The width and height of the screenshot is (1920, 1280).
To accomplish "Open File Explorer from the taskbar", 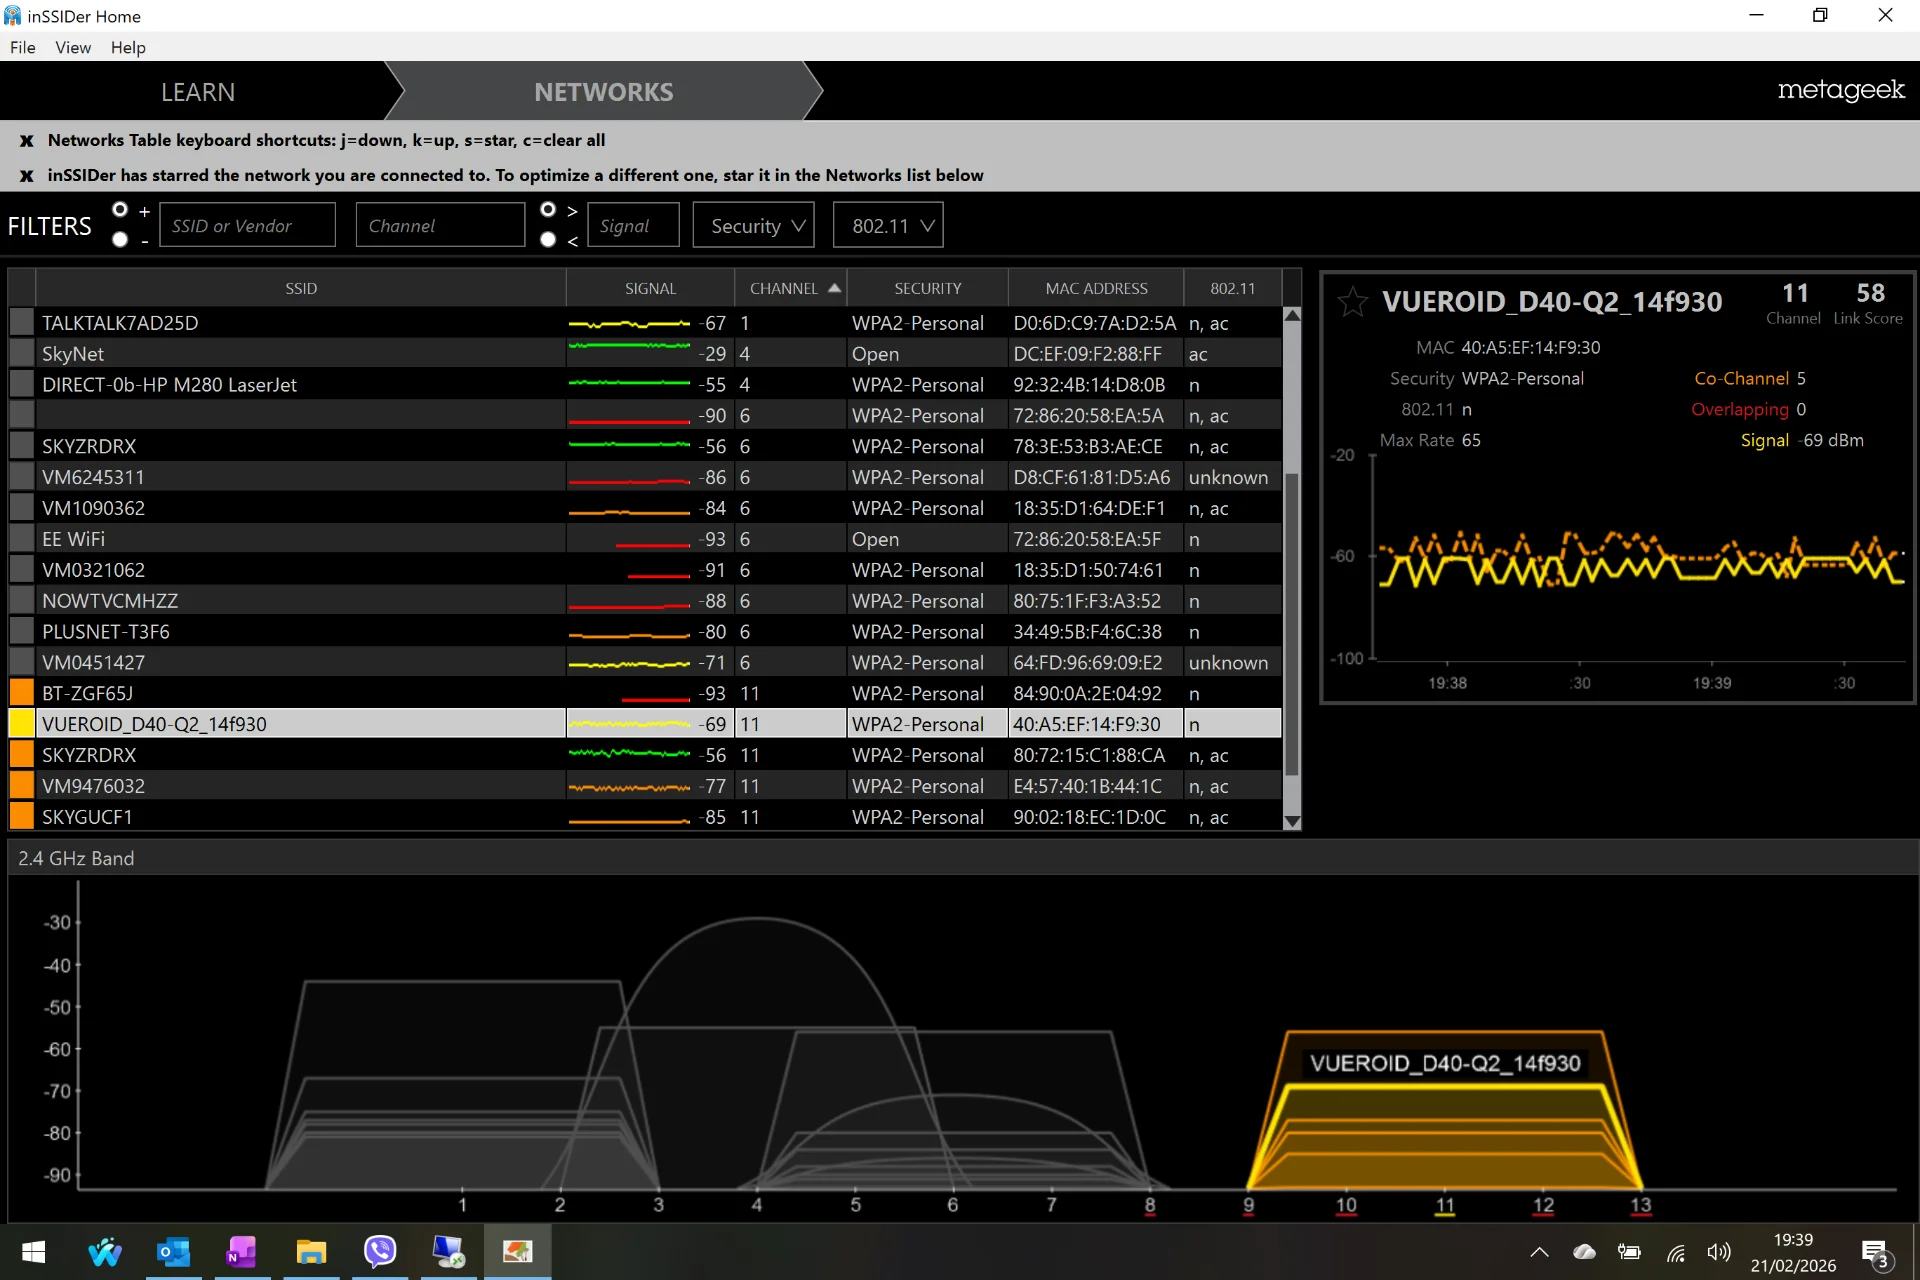I will pos(311,1251).
